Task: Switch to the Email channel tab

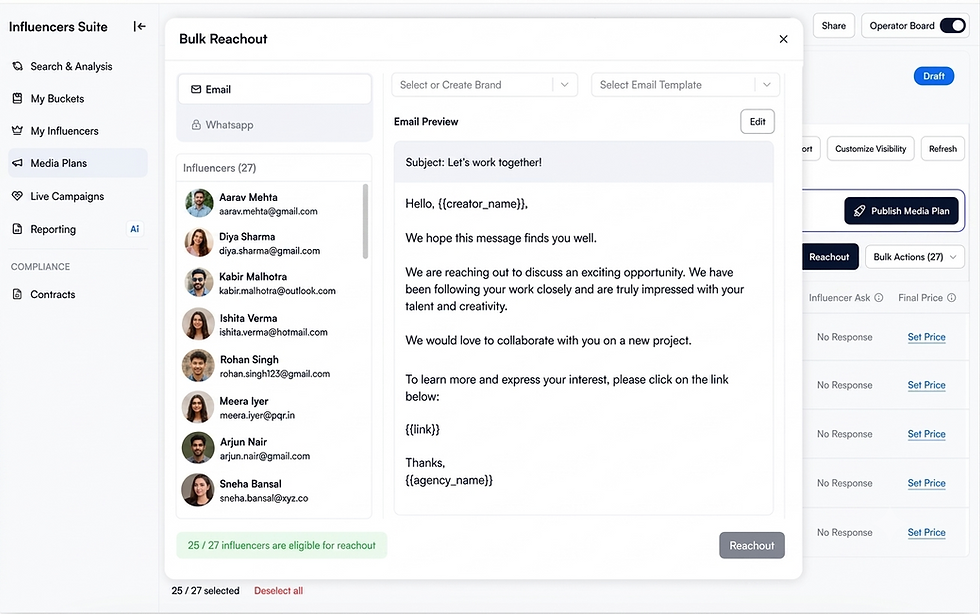Action: click(274, 89)
